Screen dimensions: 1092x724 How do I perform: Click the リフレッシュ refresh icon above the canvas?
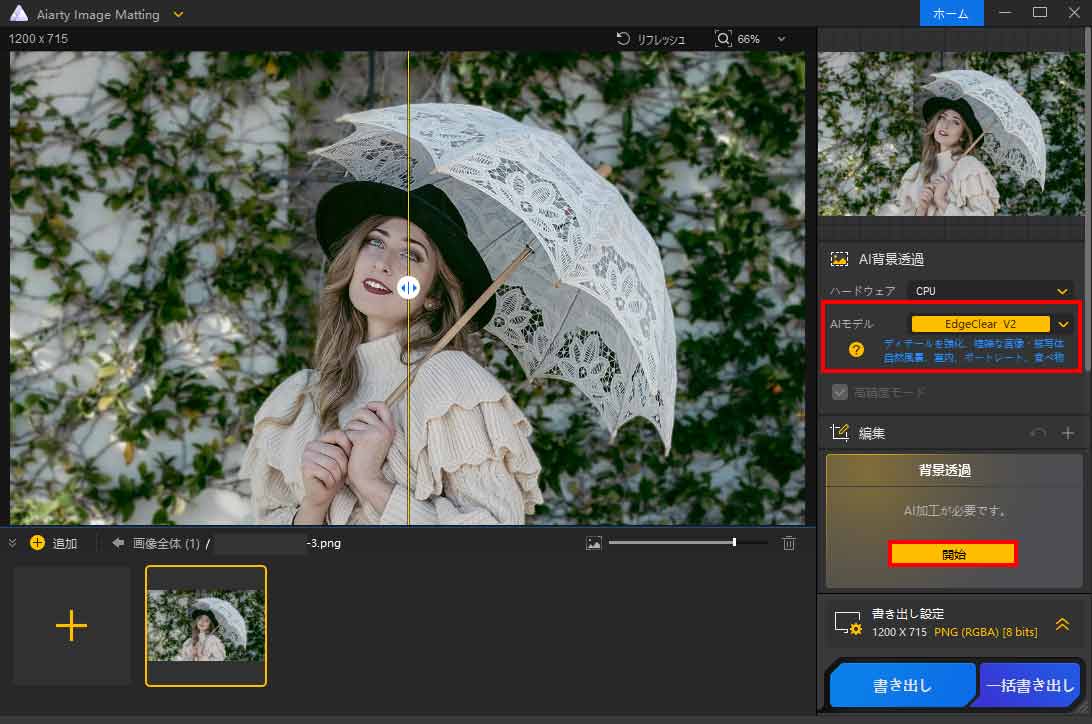(620, 39)
